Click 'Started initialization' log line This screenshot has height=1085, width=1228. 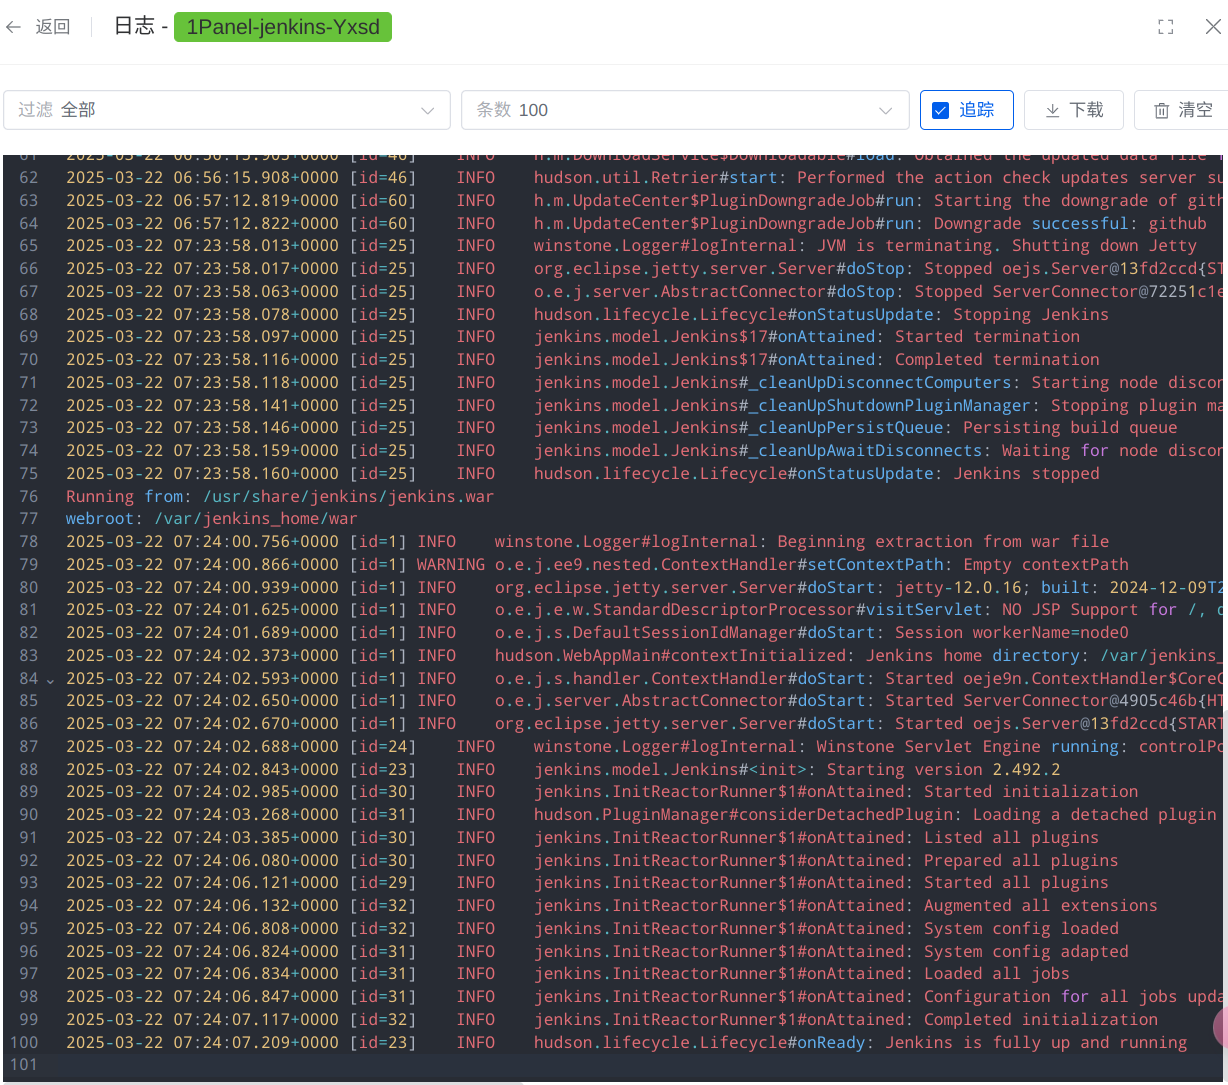(602, 792)
